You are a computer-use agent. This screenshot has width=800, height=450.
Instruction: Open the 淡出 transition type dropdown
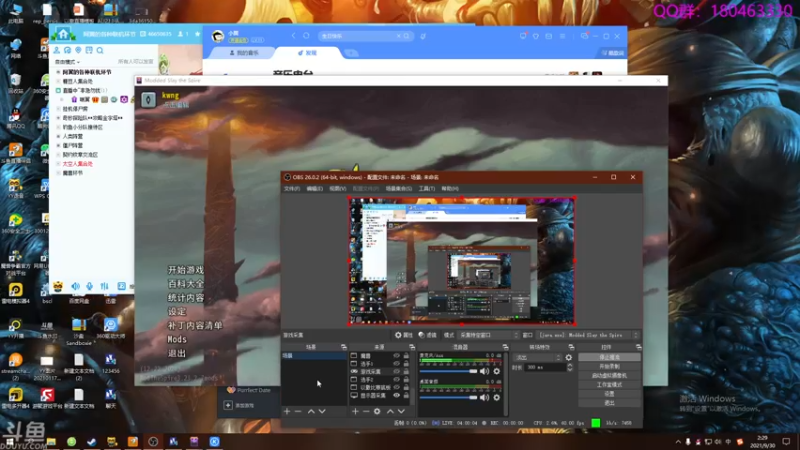tap(537, 358)
